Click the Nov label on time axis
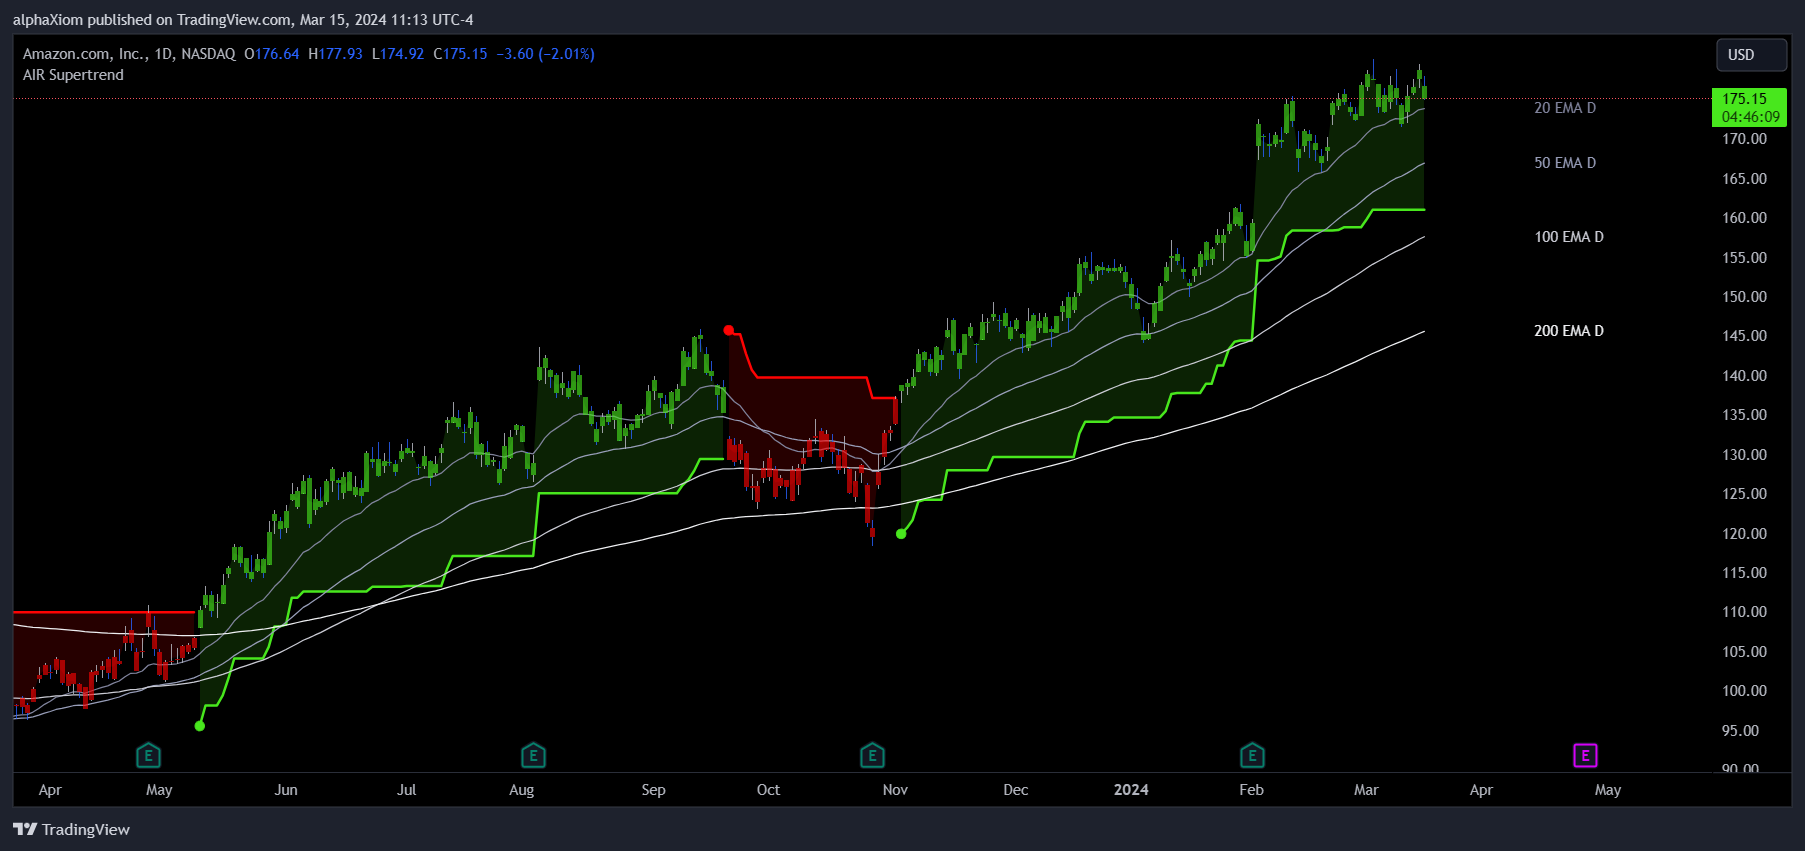The image size is (1805, 851). (895, 790)
